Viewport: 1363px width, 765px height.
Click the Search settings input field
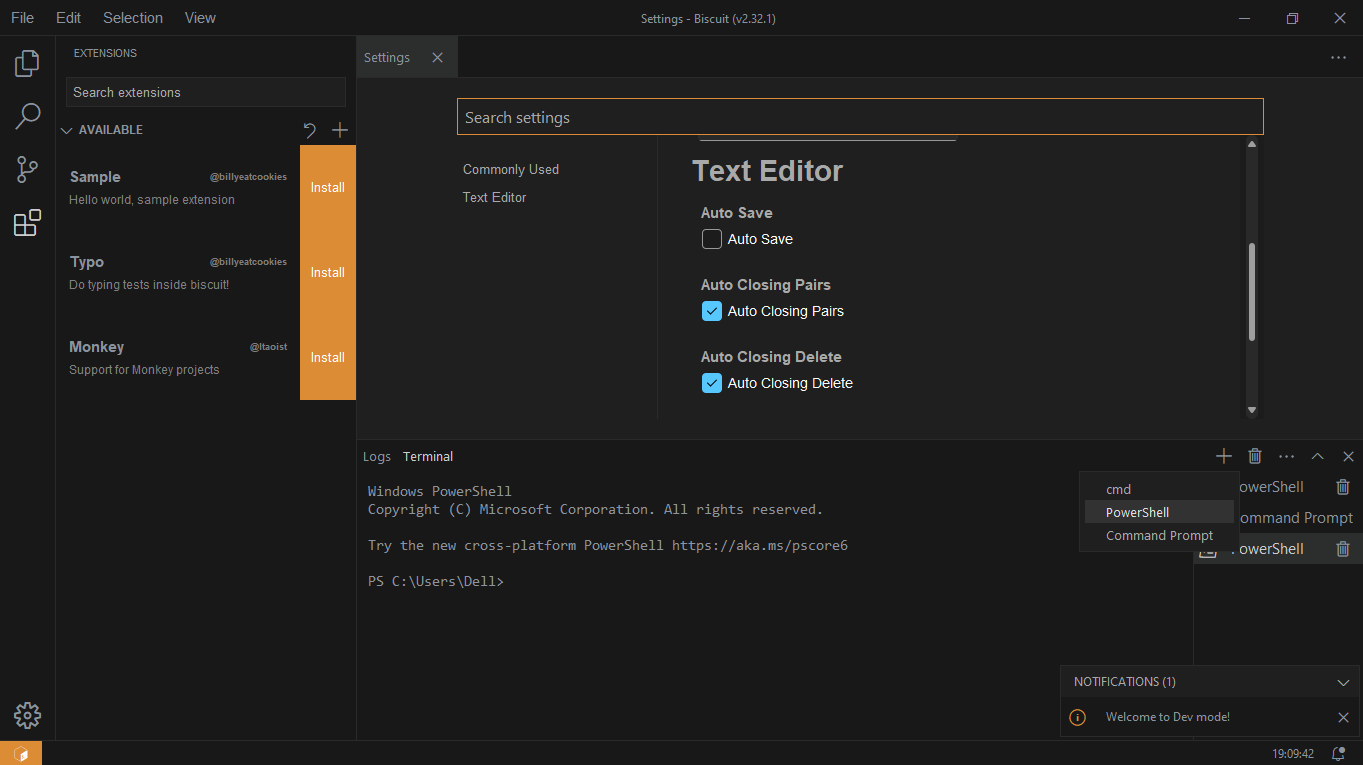pos(860,116)
